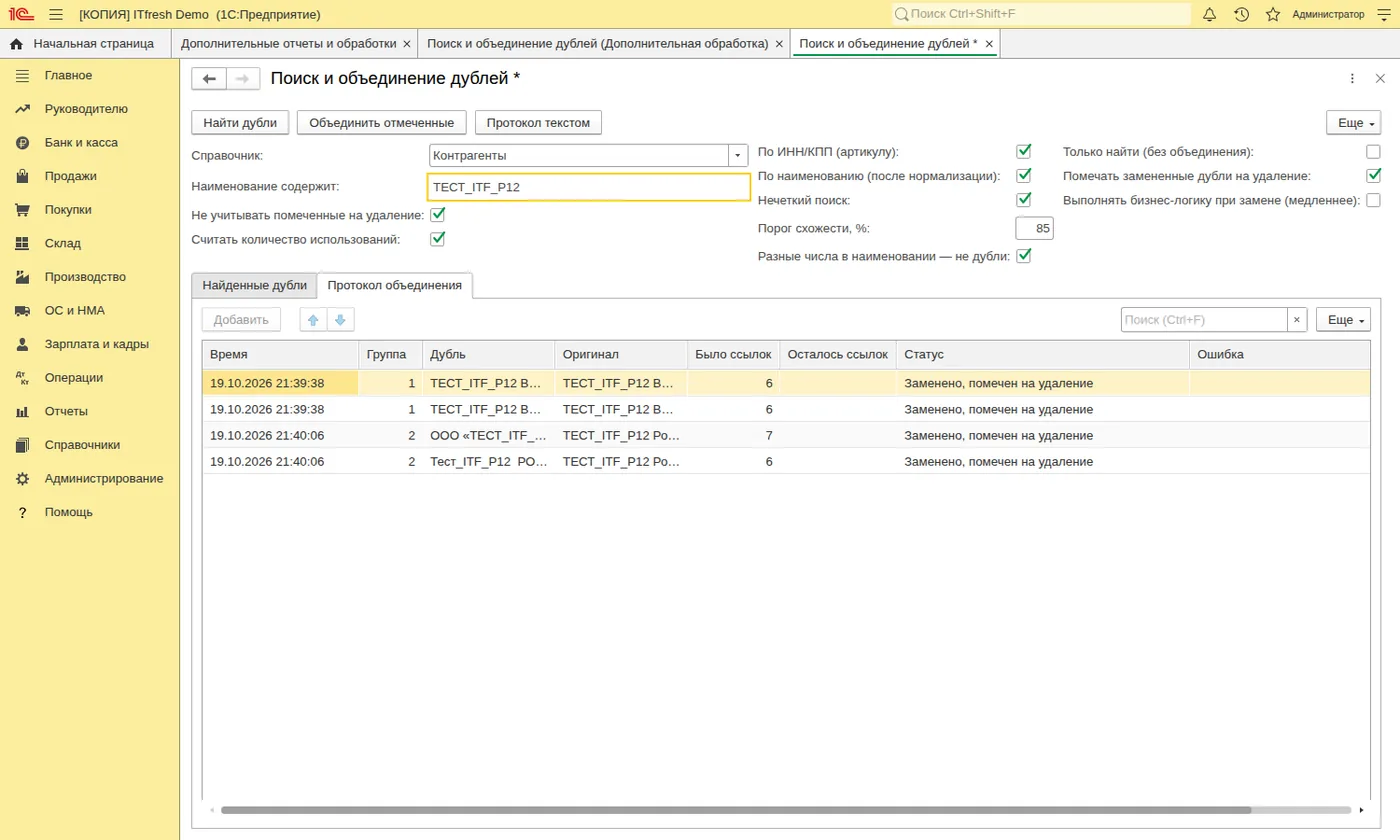Open the Банк и касса section

81,143
